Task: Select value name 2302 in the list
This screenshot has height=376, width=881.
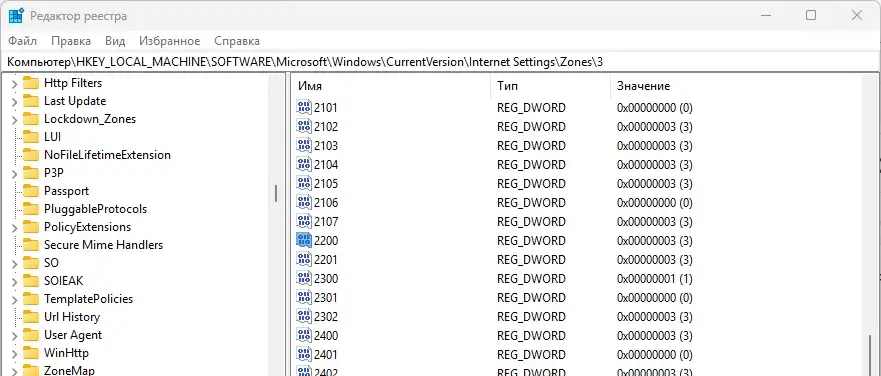Action: click(x=326, y=316)
